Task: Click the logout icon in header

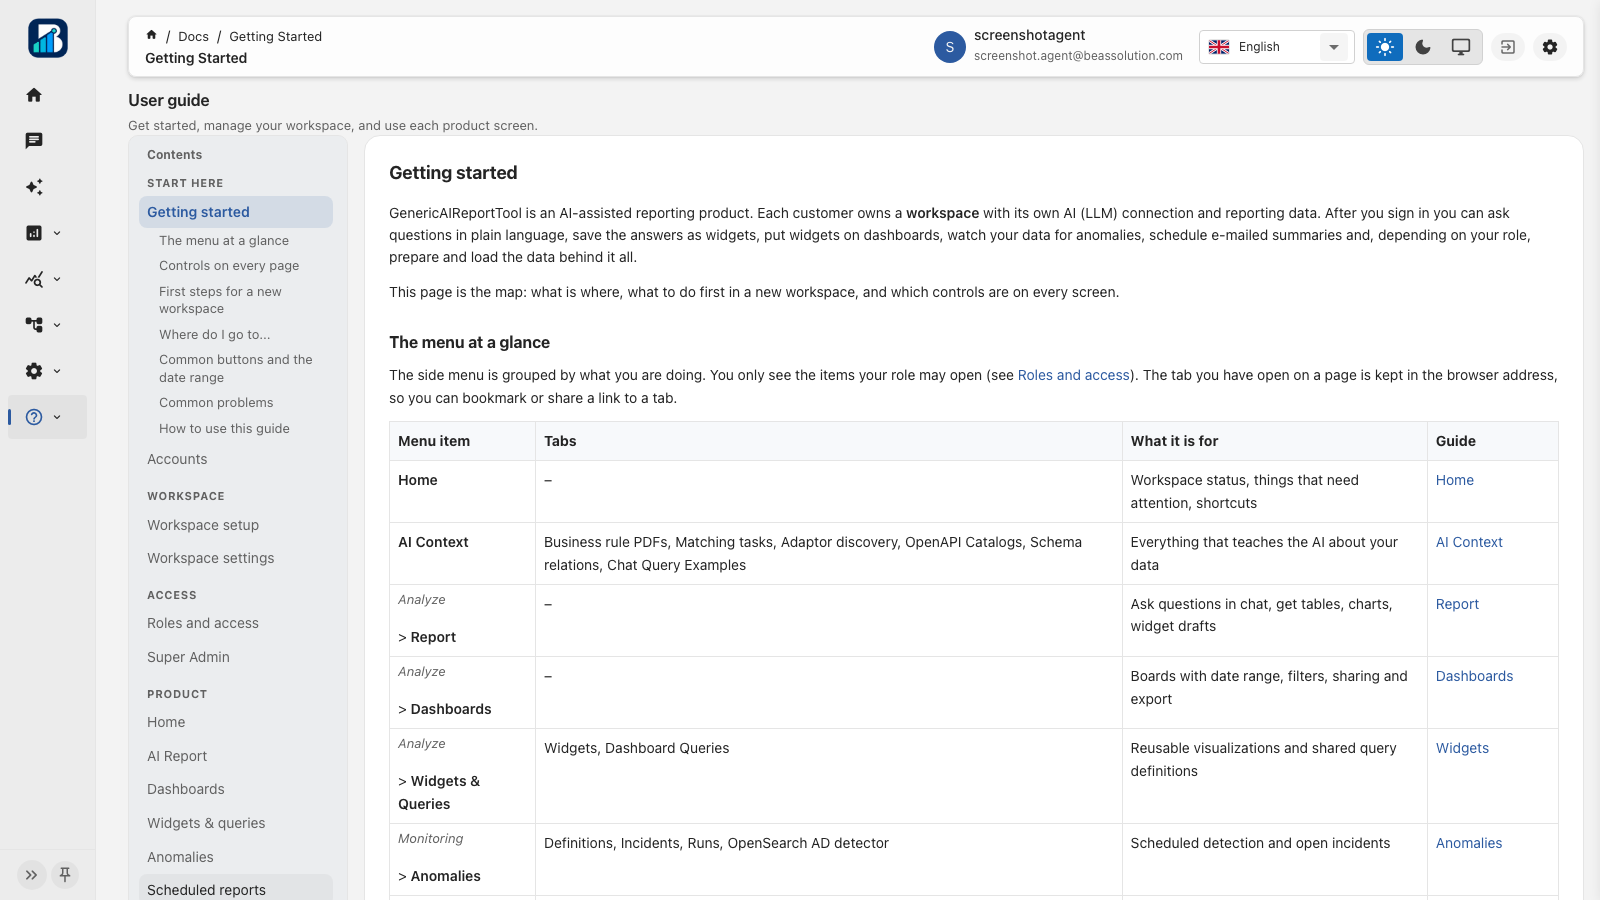Action: click(x=1508, y=47)
